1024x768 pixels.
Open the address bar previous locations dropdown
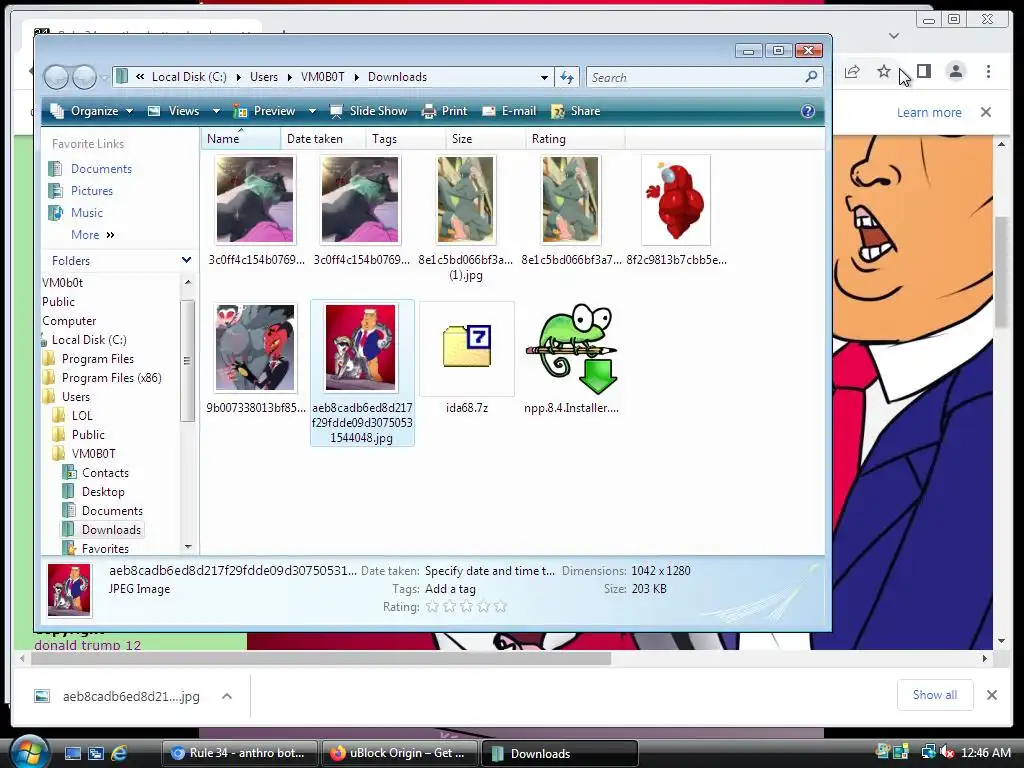click(544, 78)
